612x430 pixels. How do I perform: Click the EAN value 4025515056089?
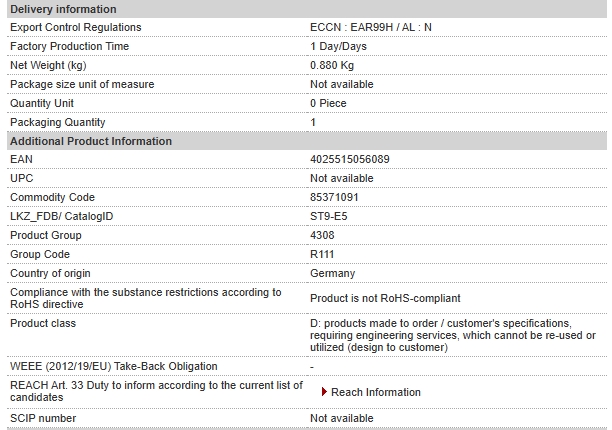tap(350, 159)
